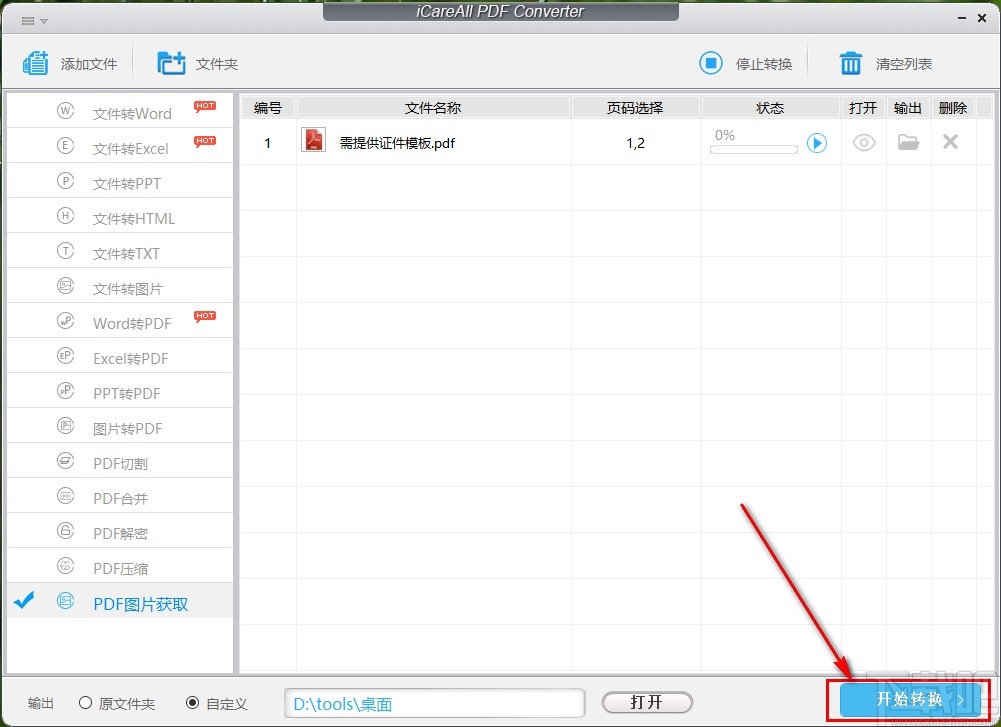This screenshot has width=1001, height=727.
Task: Click the 打开 button beside output path
Action: coord(647,702)
